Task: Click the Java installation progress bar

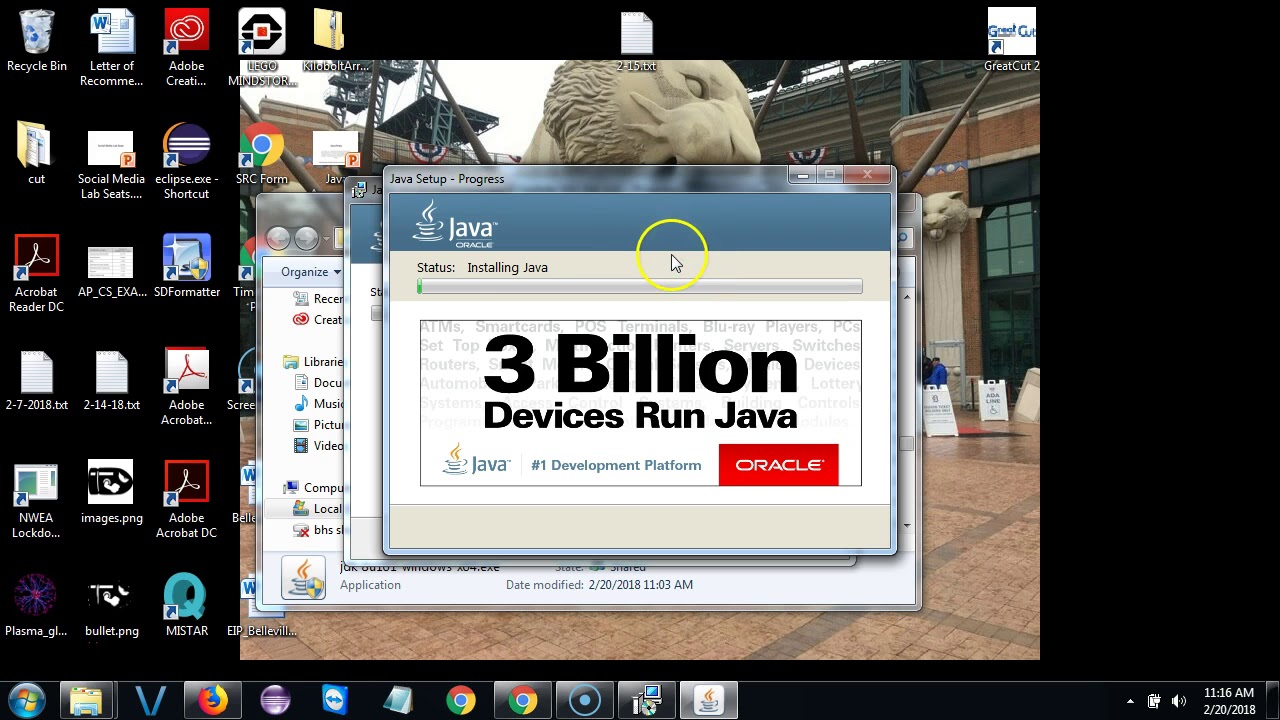Action: (x=640, y=287)
